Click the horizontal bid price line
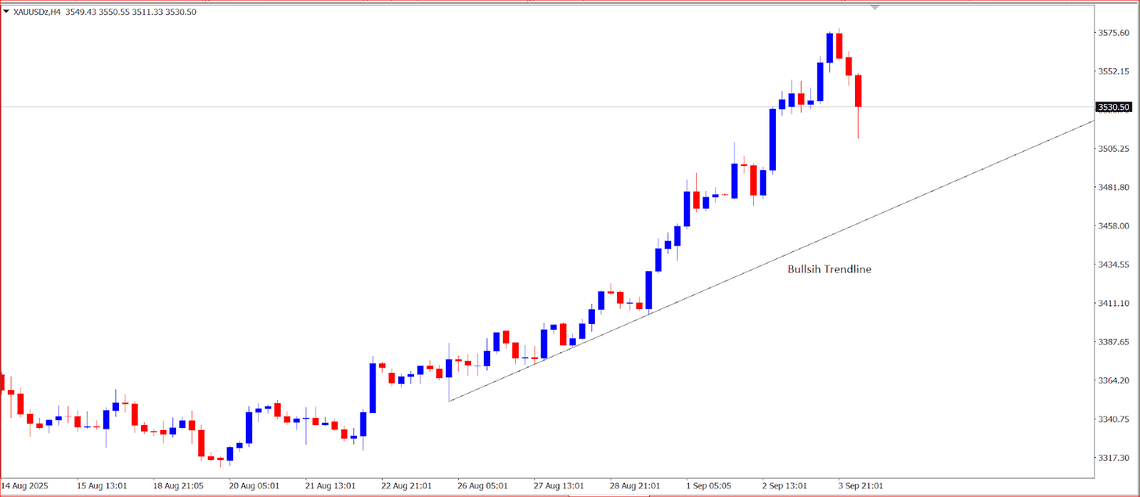The width and height of the screenshot is (1140, 497). [400, 106]
